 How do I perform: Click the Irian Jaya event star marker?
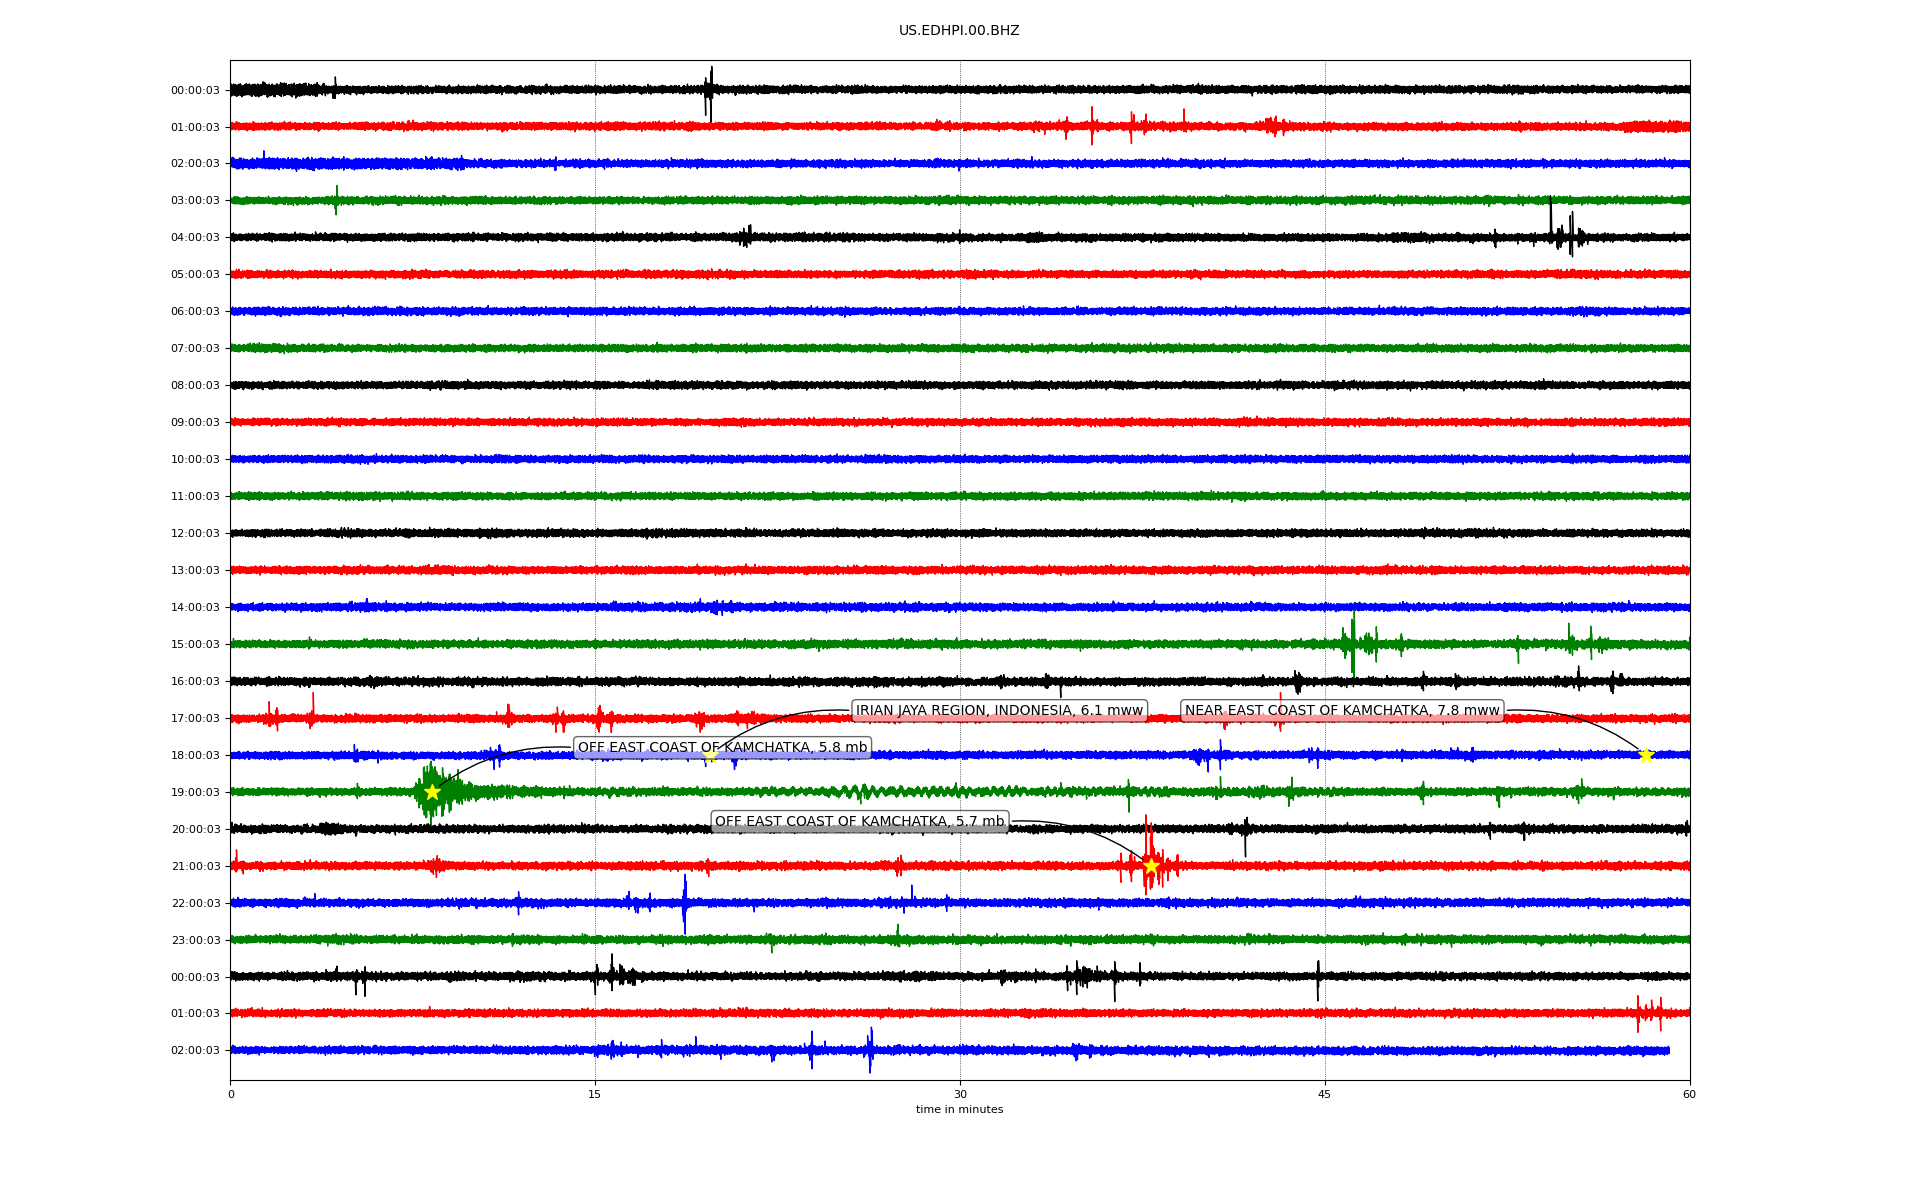tap(710, 756)
